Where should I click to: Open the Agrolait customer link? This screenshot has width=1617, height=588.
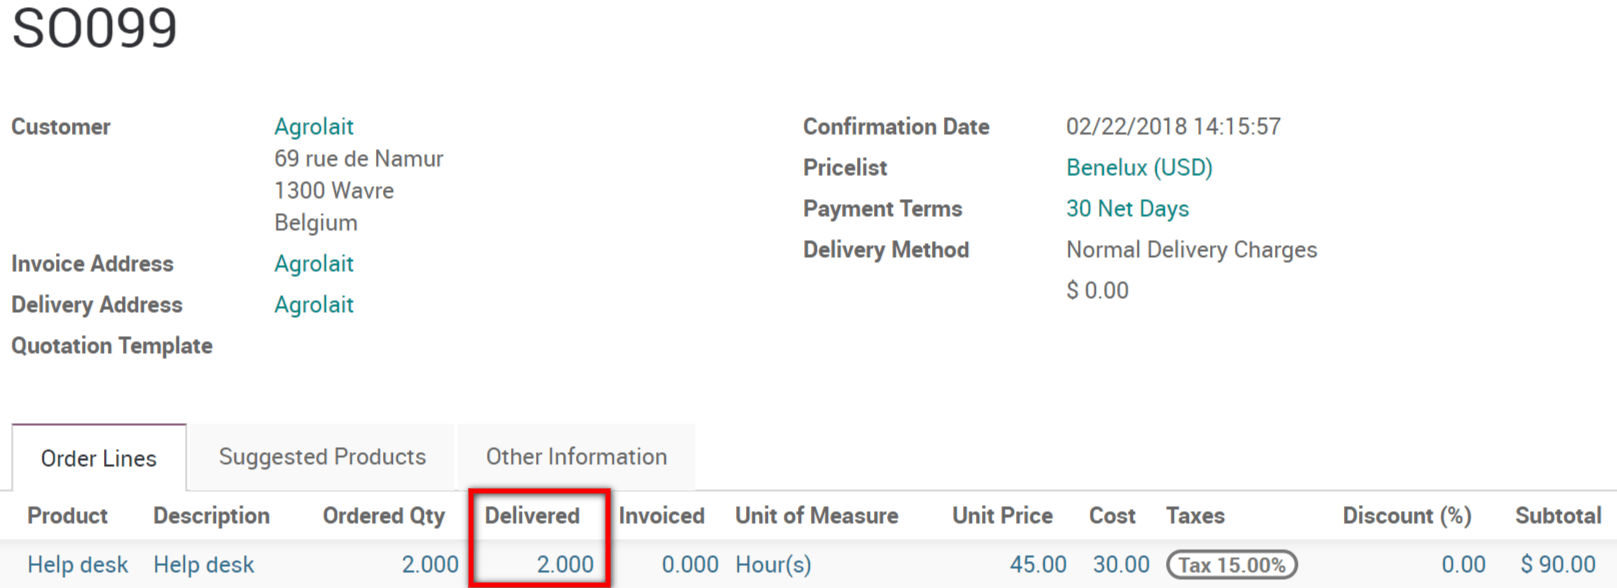coord(314,127)
